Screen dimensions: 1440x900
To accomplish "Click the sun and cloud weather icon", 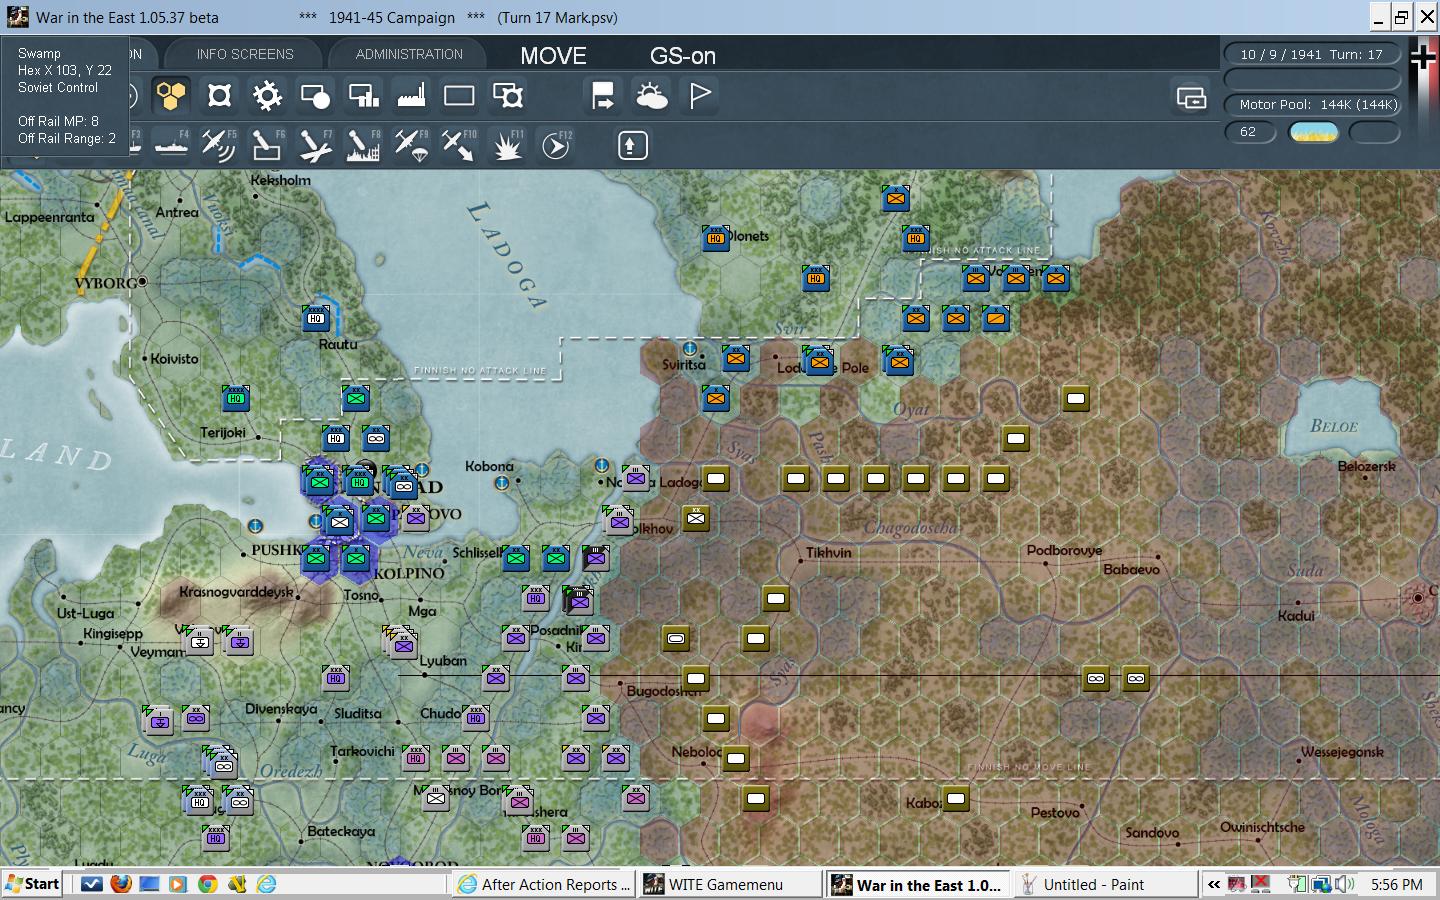I will coord(651,96).
